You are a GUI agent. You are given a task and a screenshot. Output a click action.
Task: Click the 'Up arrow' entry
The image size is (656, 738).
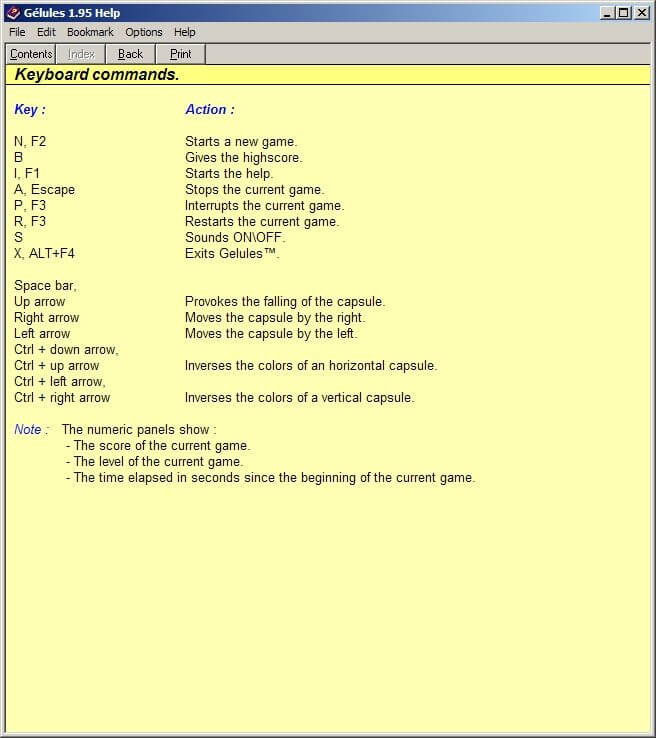click(40, 301)
